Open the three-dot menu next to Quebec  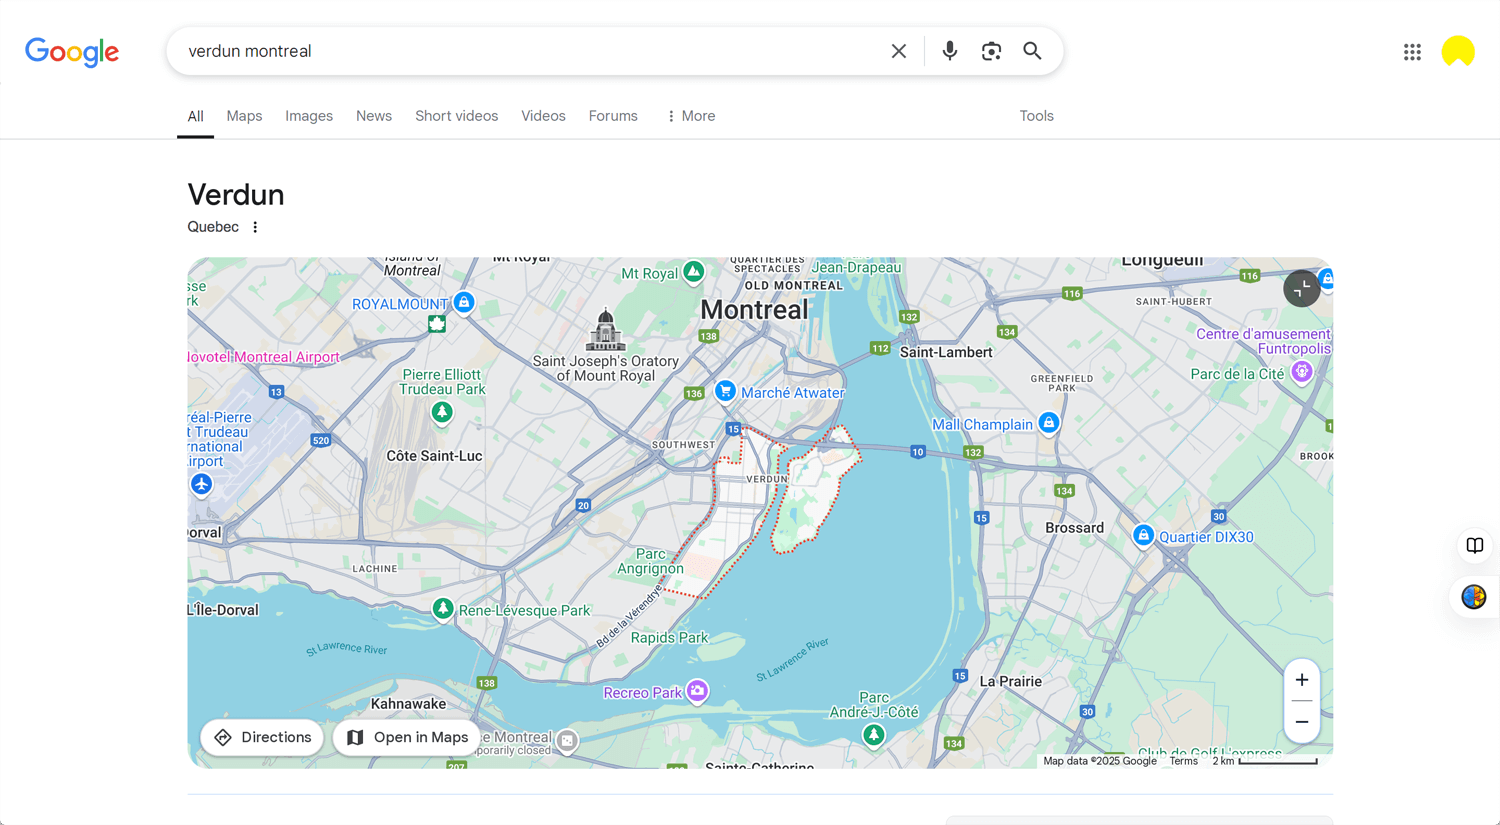pos(255,227)
